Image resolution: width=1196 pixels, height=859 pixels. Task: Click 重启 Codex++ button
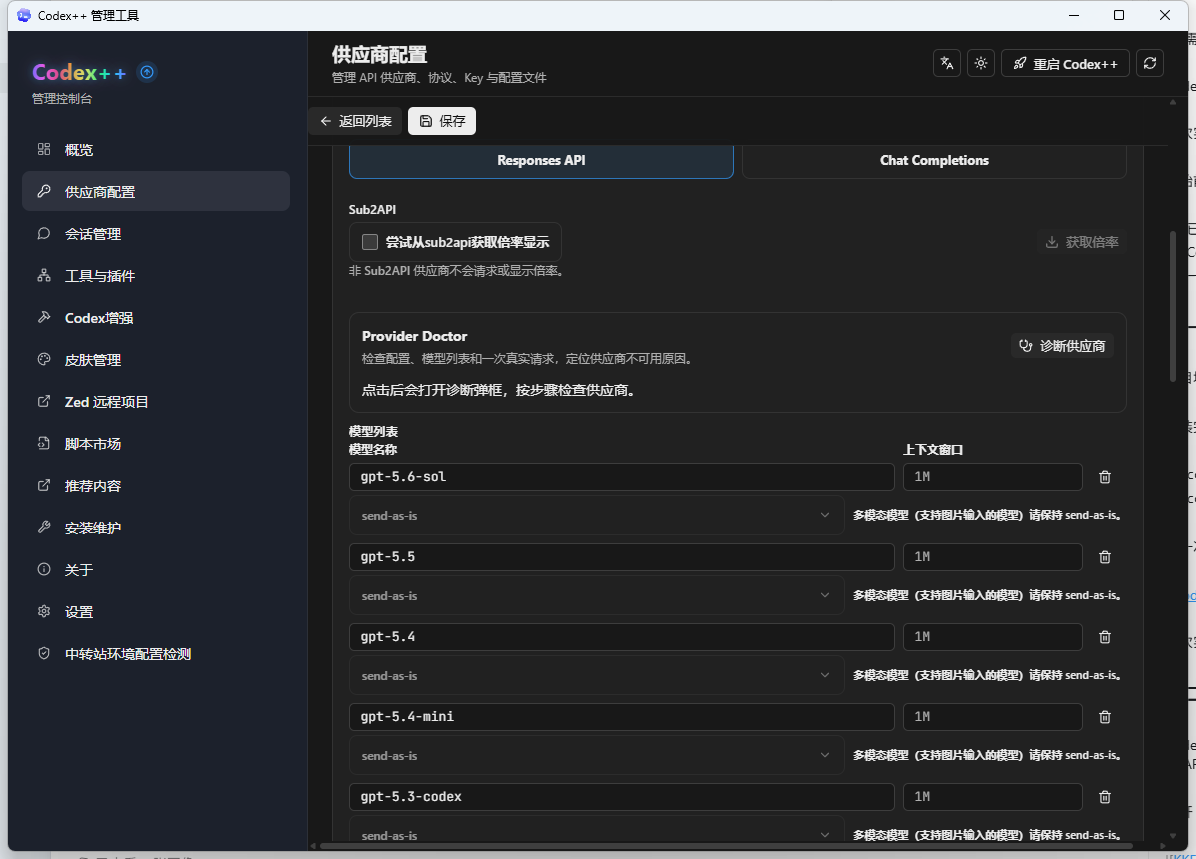pos(1065,63)
